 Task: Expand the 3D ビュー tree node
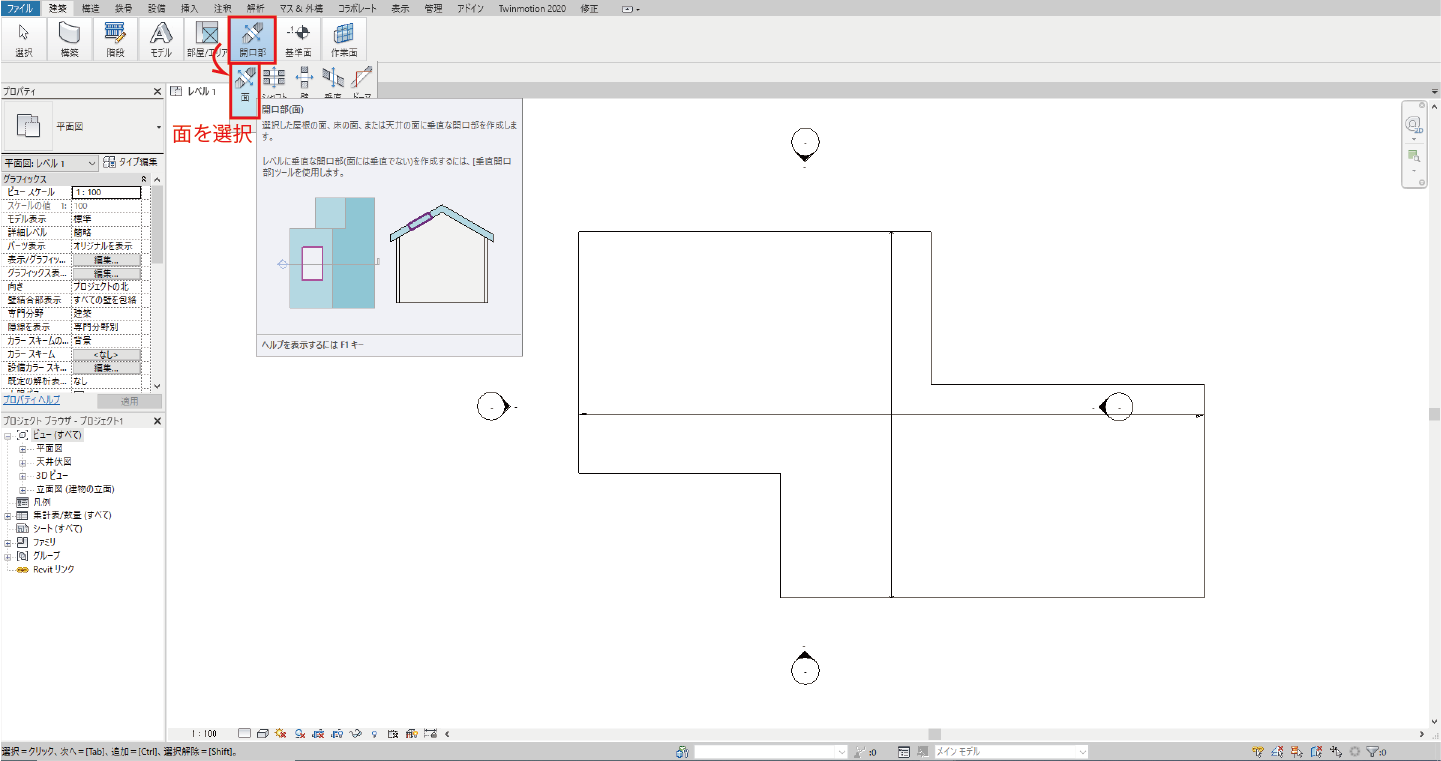[22, 476]
